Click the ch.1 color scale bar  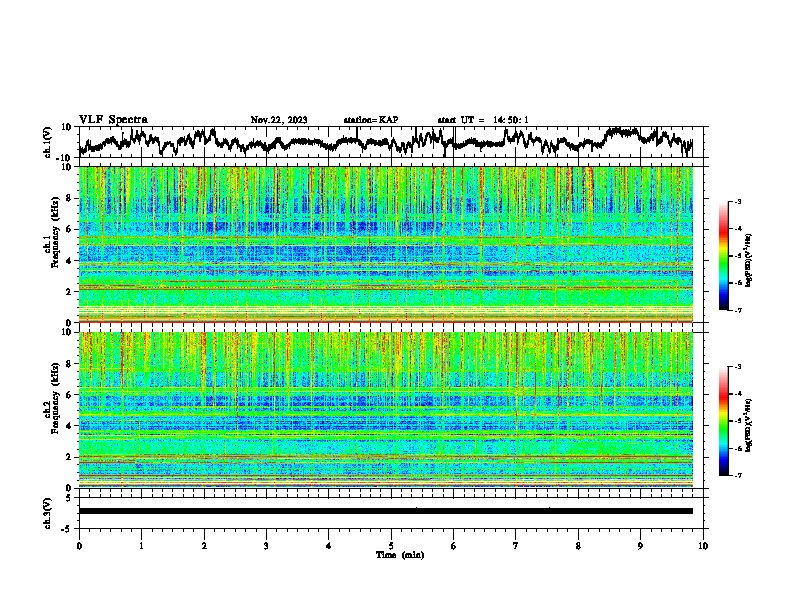click(723, 256)
